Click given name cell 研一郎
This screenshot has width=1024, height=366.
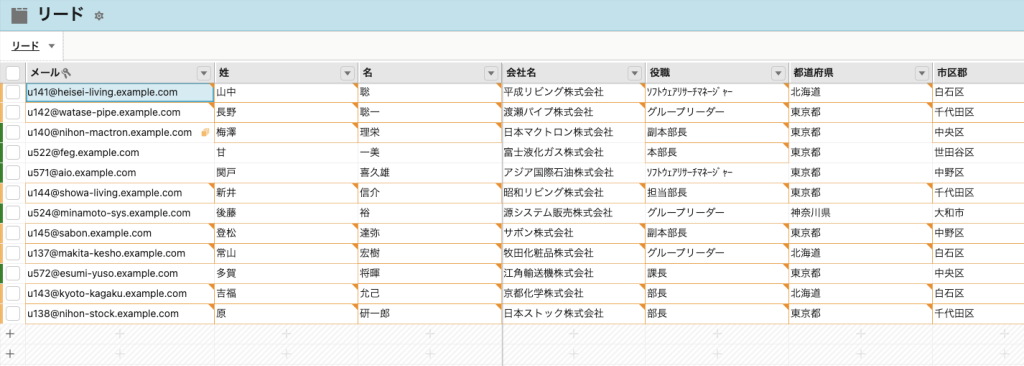(x=430, y=314)
